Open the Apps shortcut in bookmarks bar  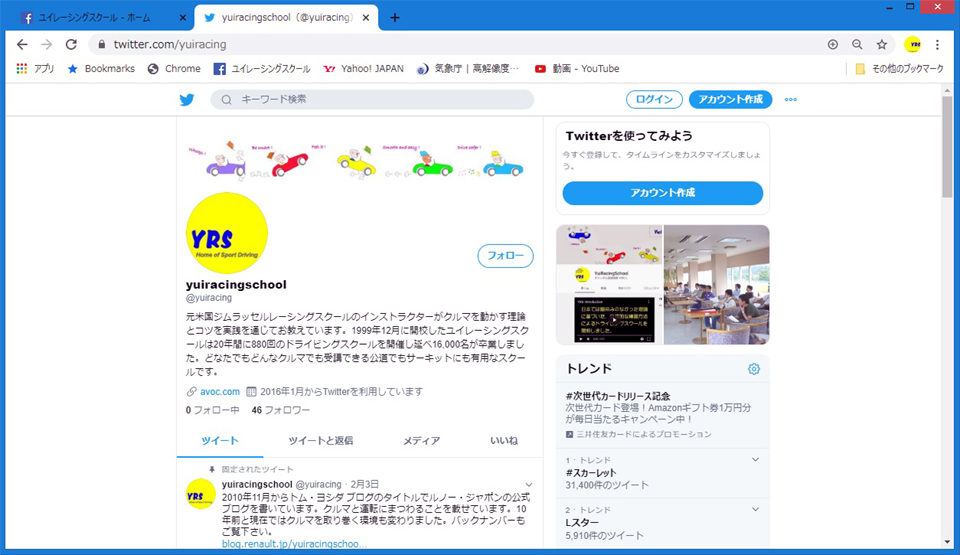tap(36, 69)
